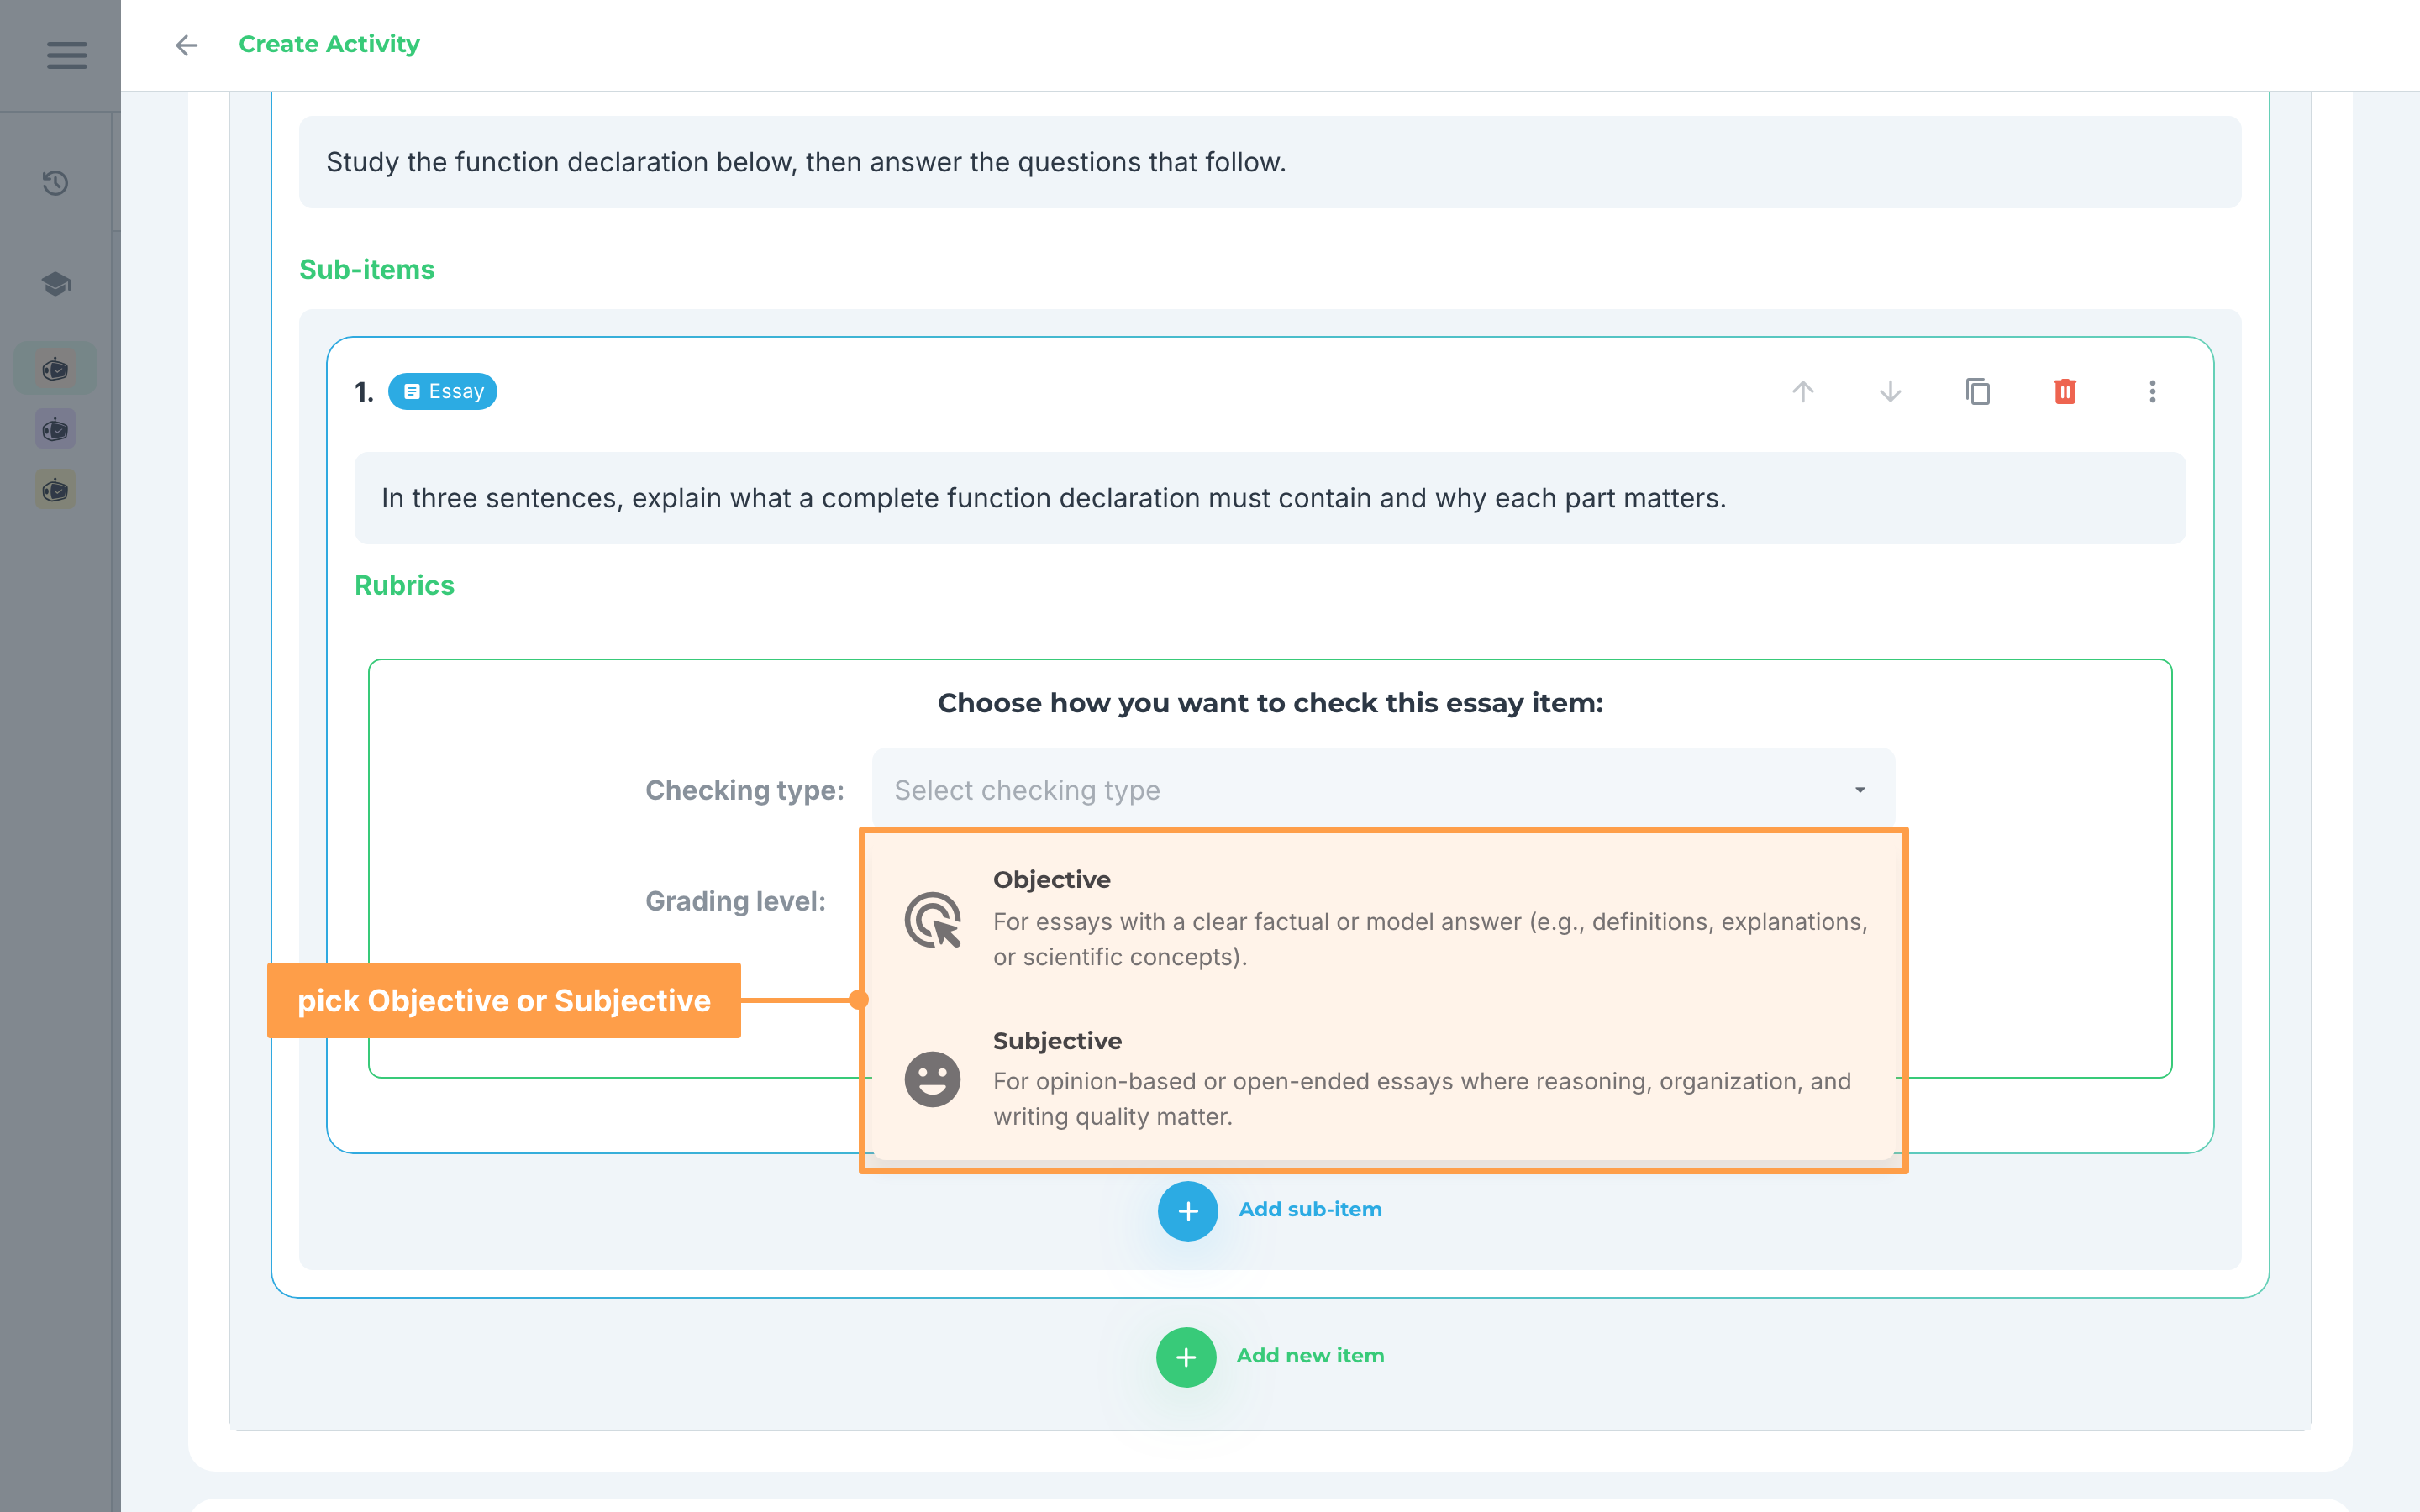Move essay sub-item down
This screenshot has width=2420, height=1512.
point(1890,391)
